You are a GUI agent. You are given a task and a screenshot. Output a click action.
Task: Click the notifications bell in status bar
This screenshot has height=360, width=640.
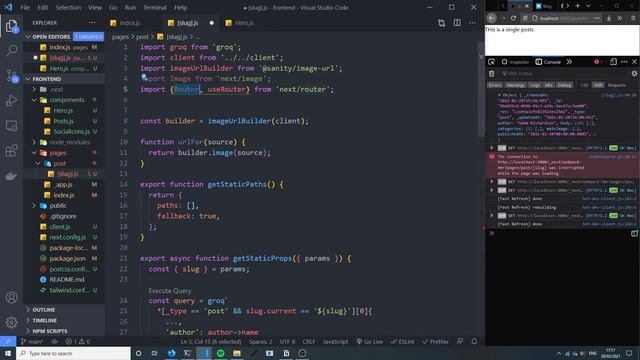[474, 341]
